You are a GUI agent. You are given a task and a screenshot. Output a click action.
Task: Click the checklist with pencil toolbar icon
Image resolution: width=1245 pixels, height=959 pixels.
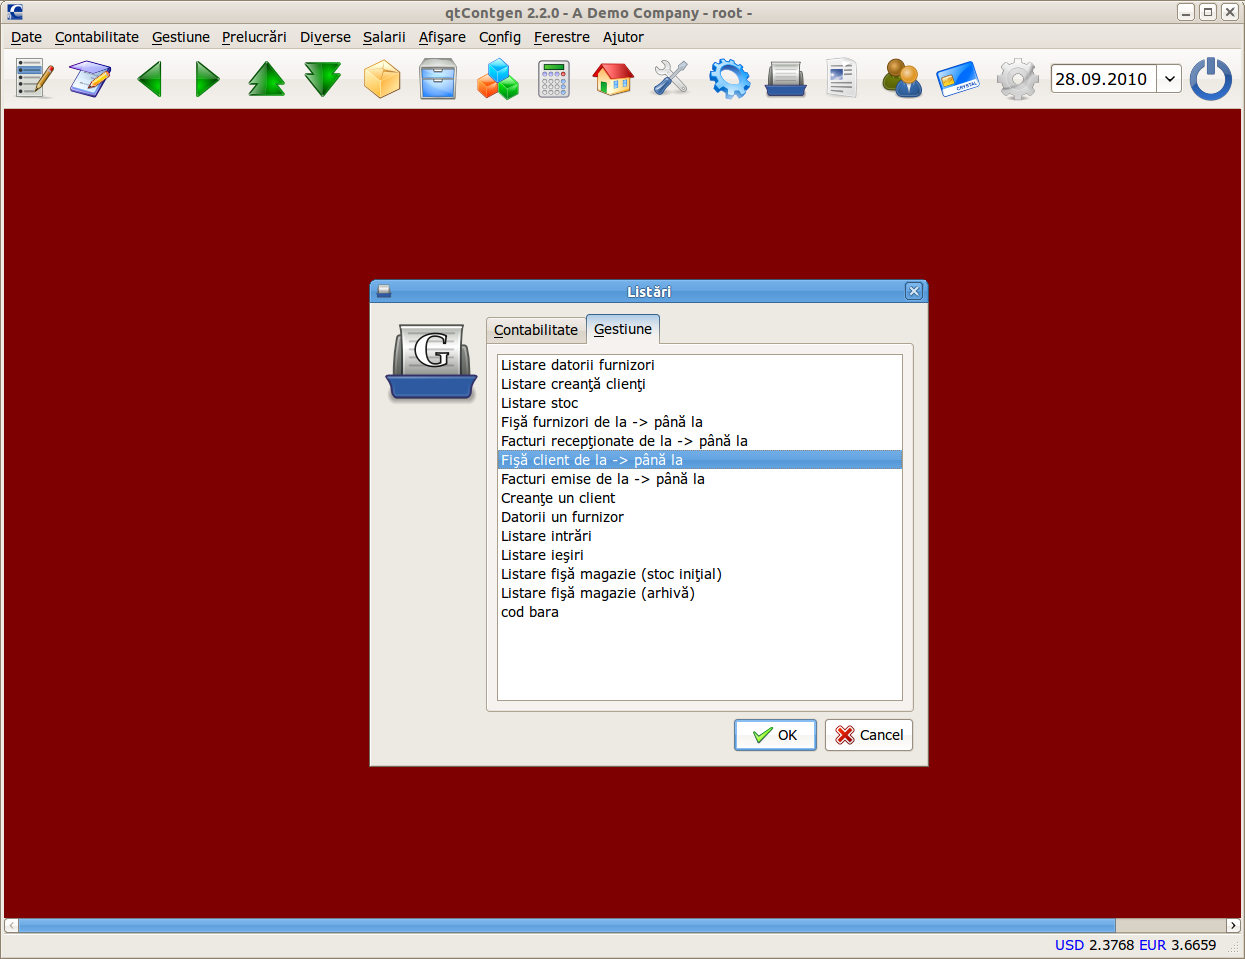pyautogui.click(x=35, y=78)
